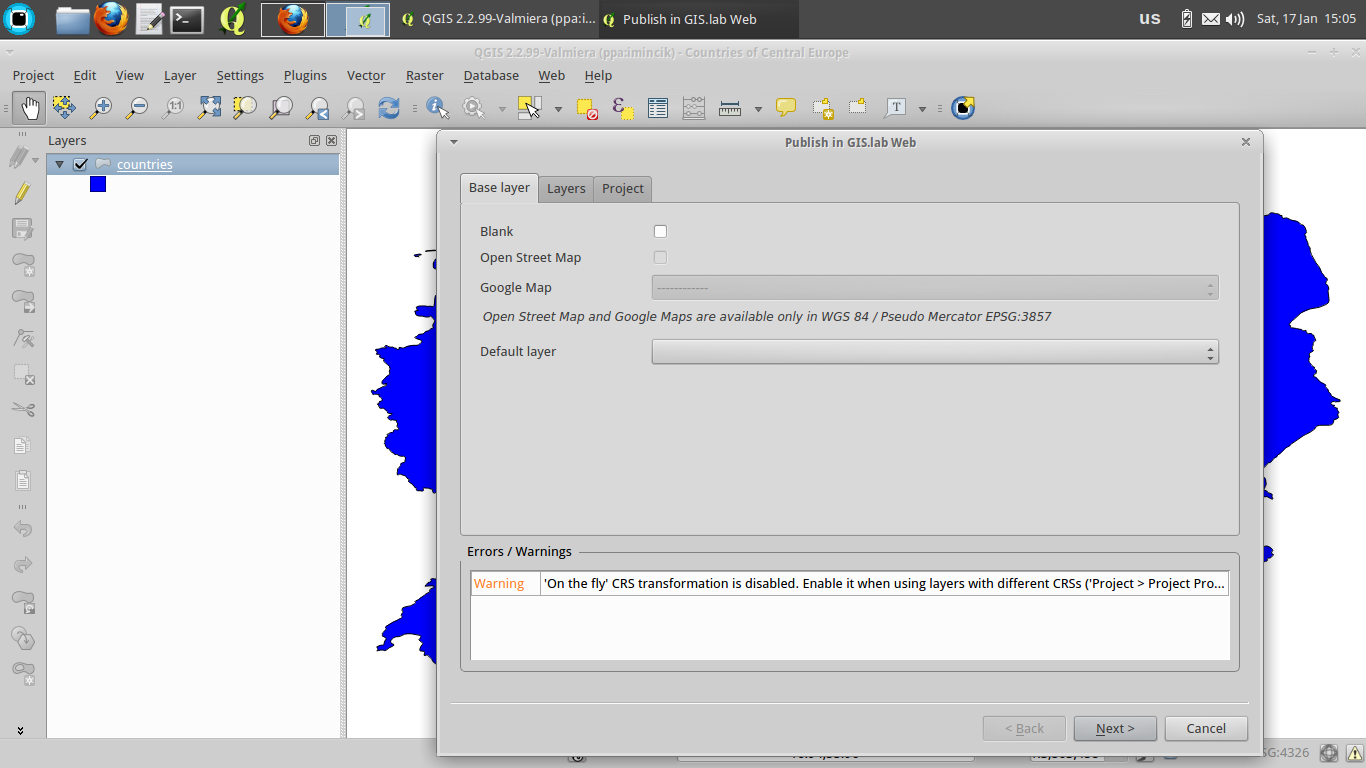
Task: Collapse the countries layer tree arrow
Action: coord(59,164)
